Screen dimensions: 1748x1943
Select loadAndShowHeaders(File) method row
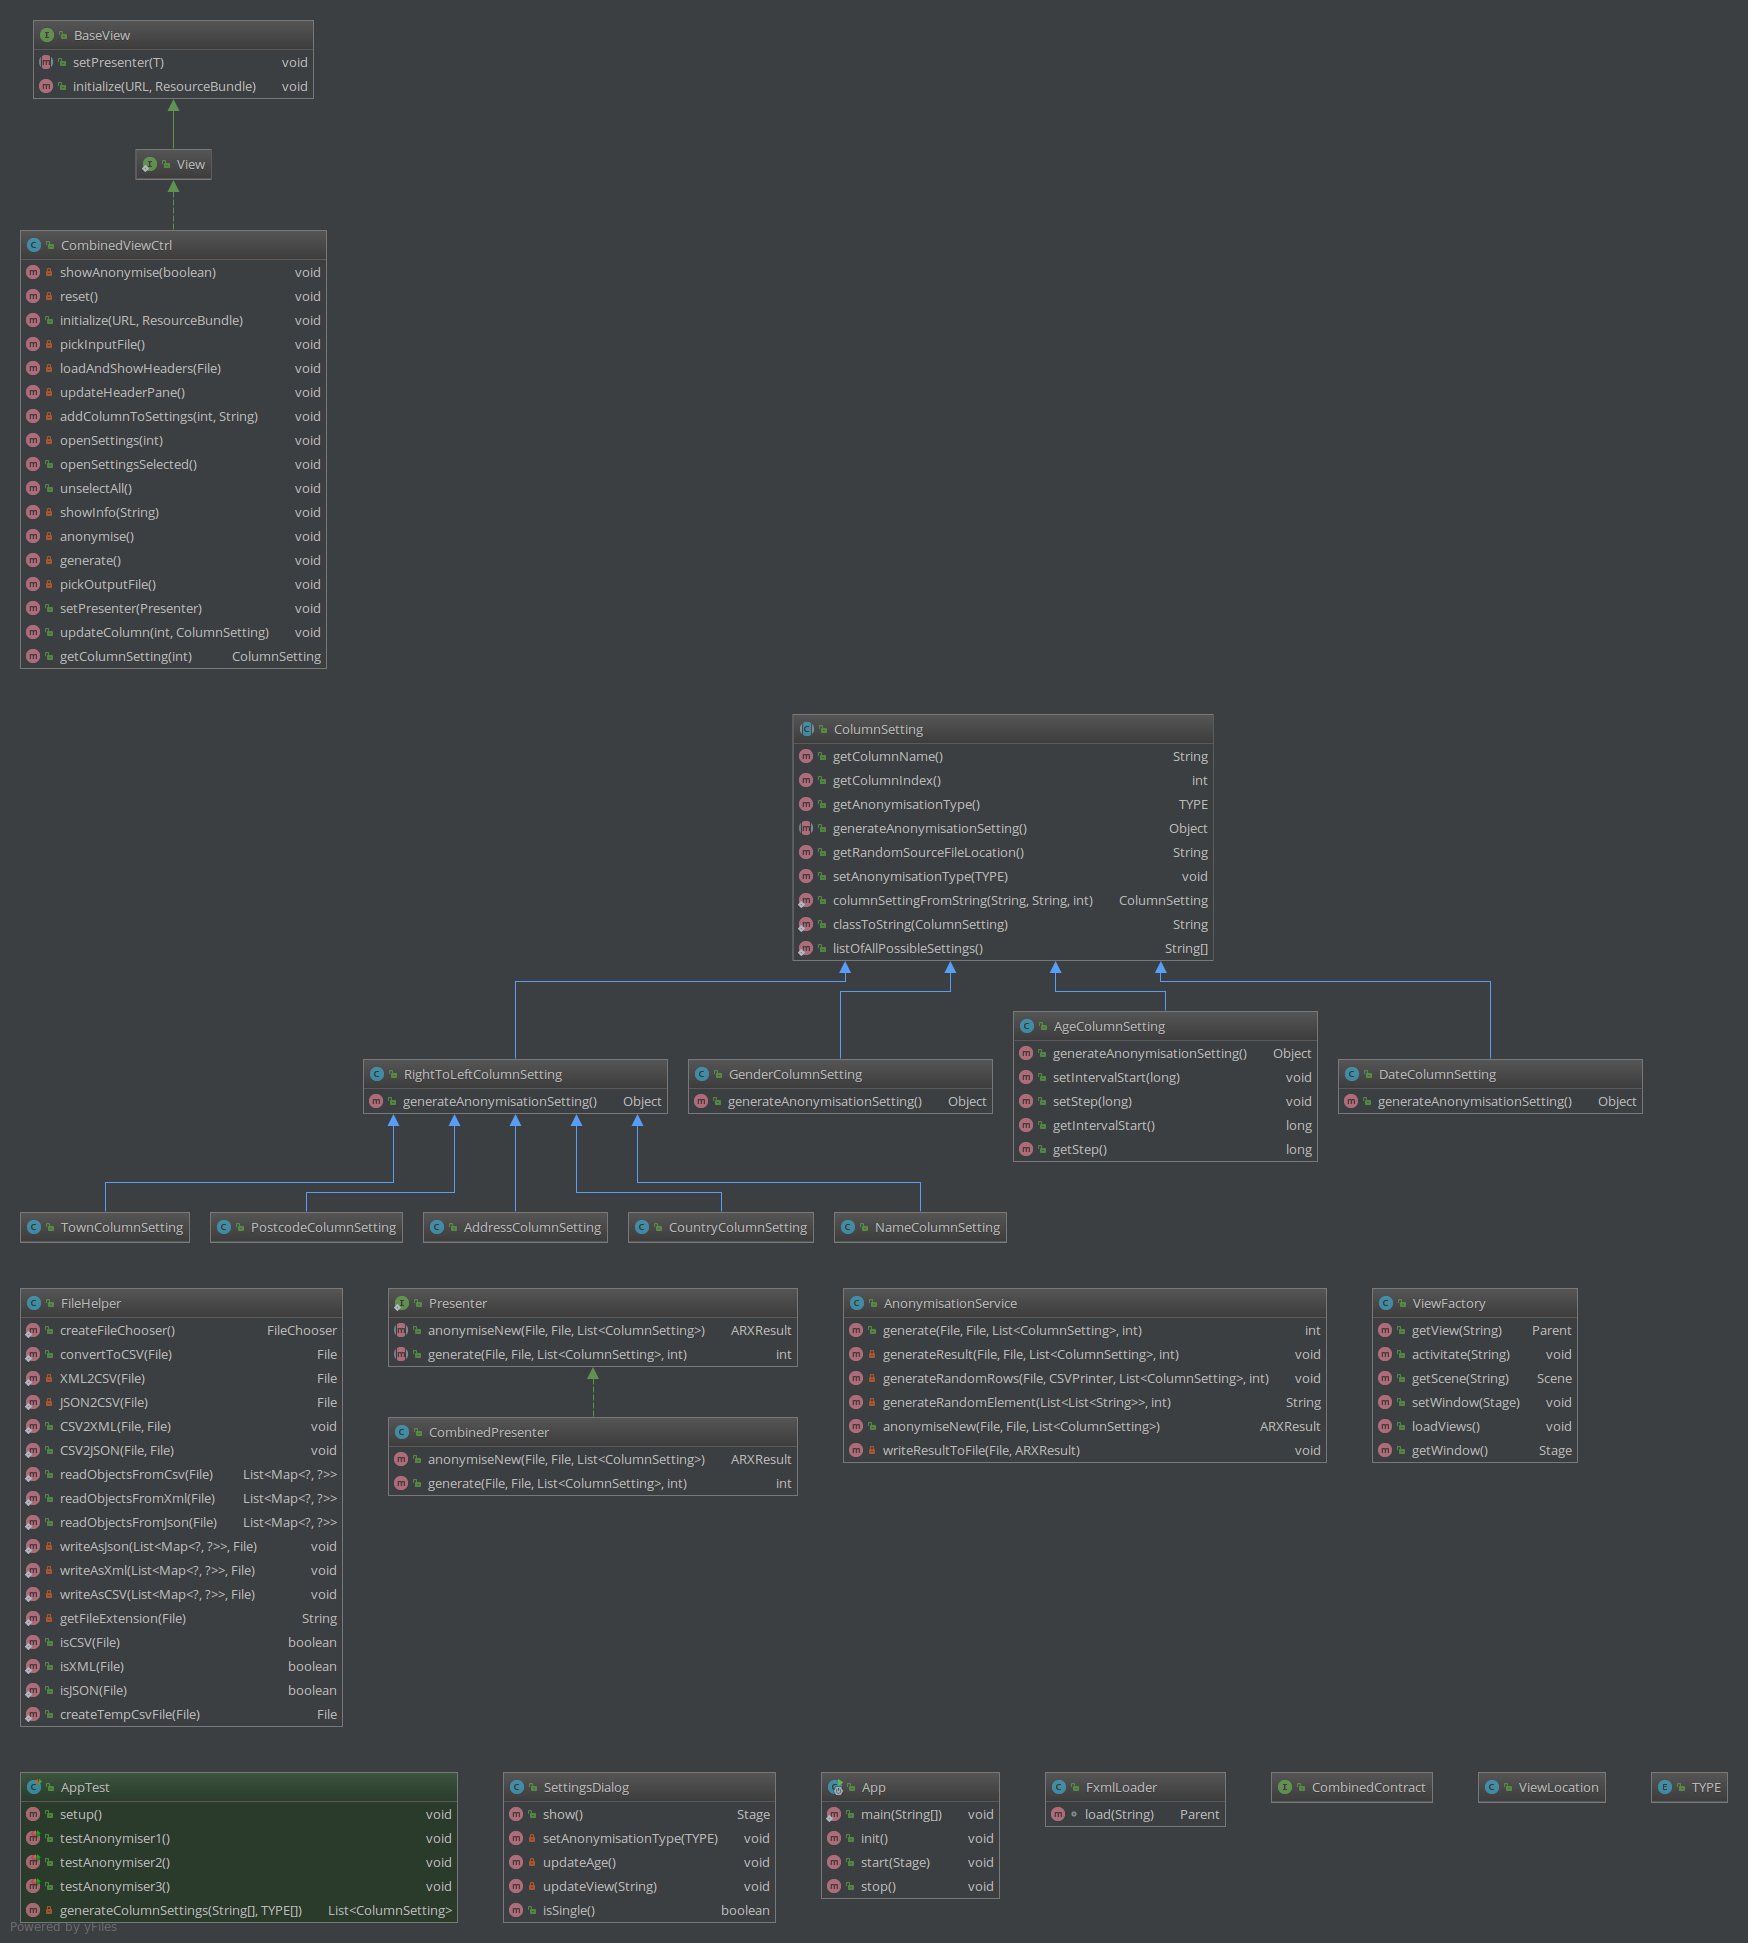(x=173, y=368)
